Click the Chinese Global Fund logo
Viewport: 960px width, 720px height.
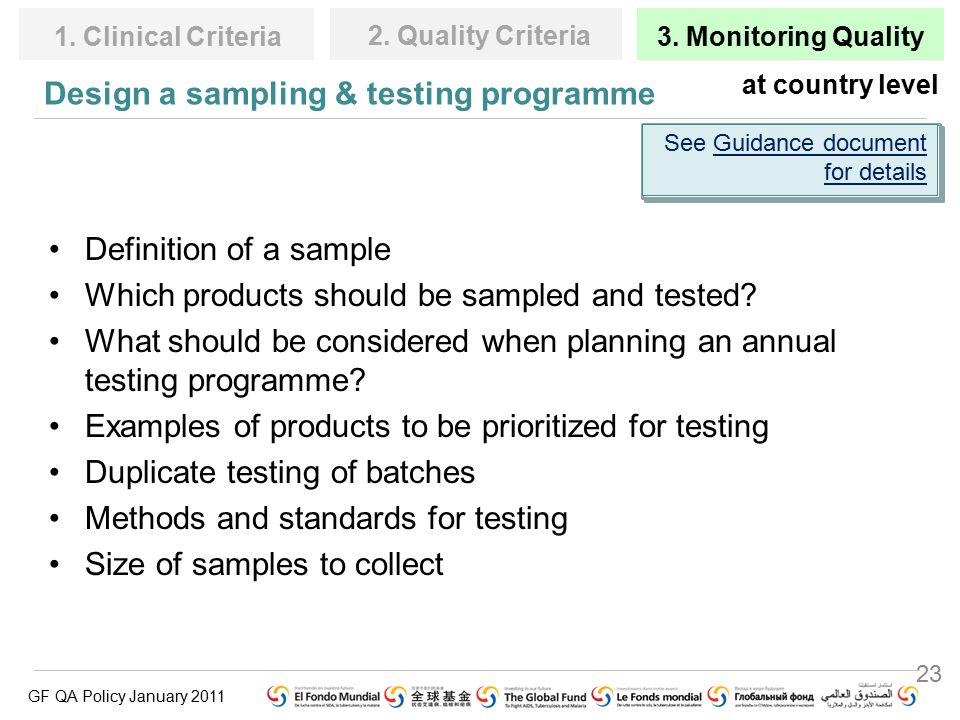[440, 697]
